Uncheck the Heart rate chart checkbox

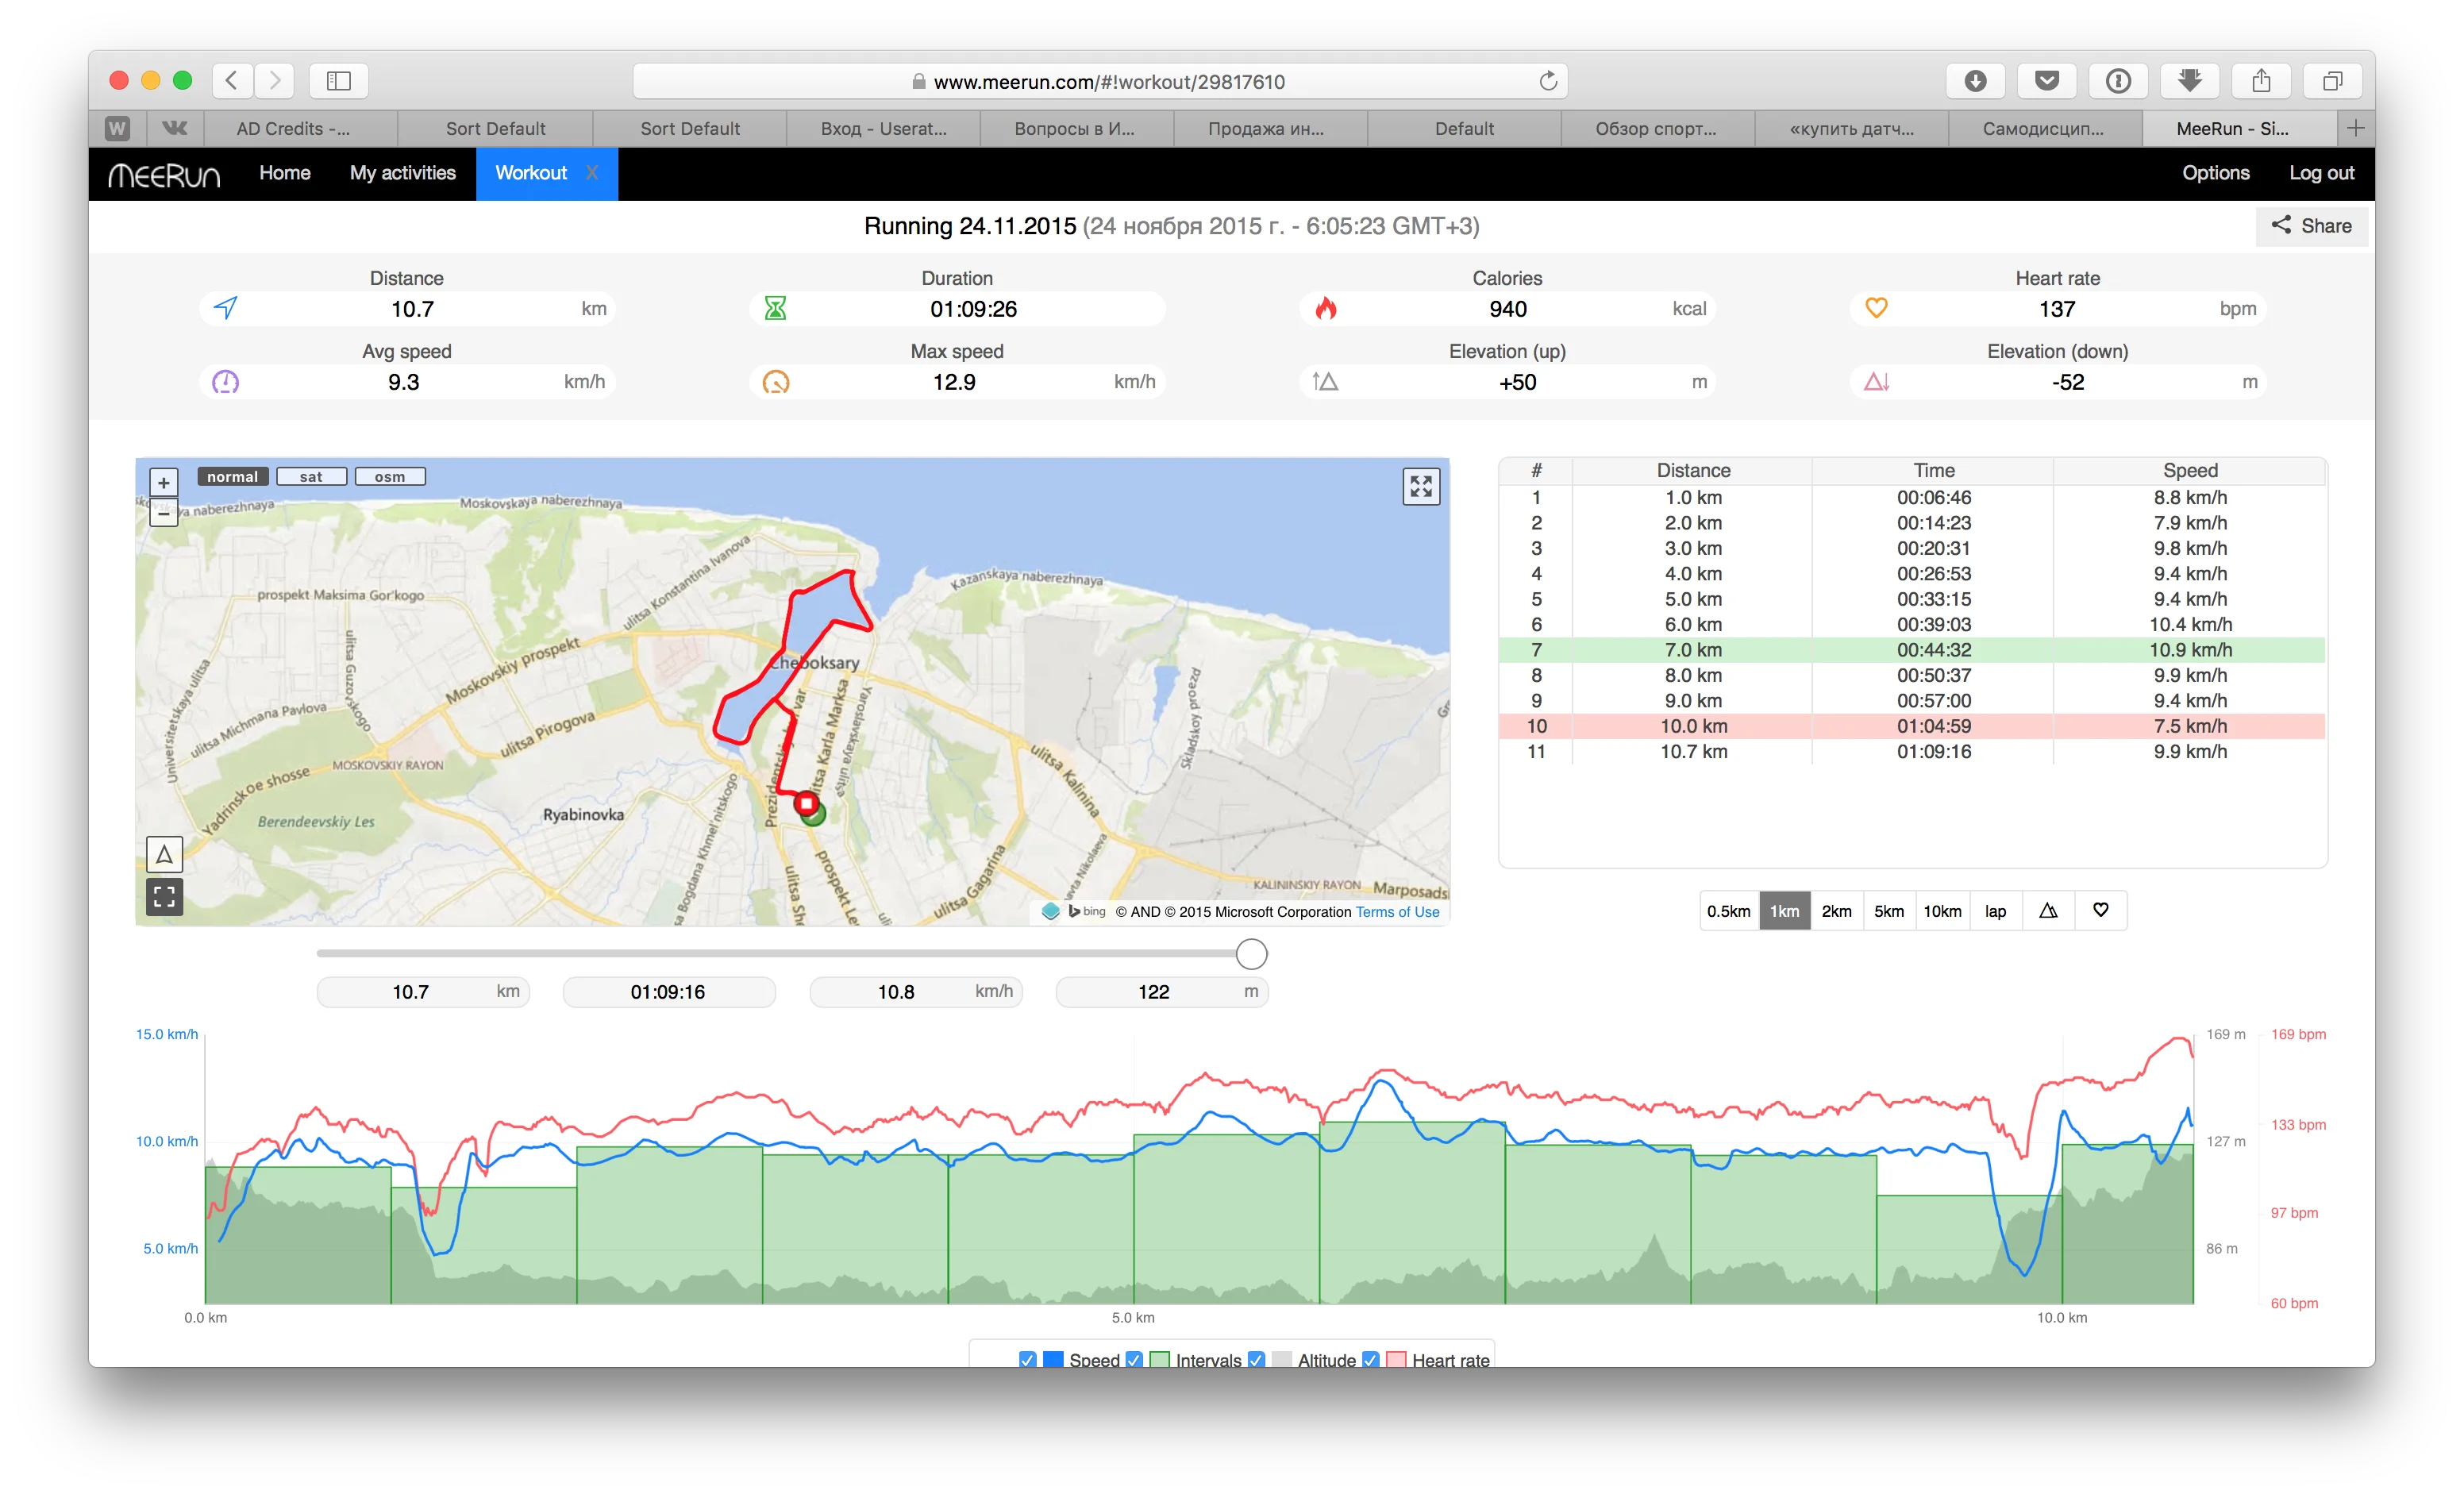click(1371, 1359)
